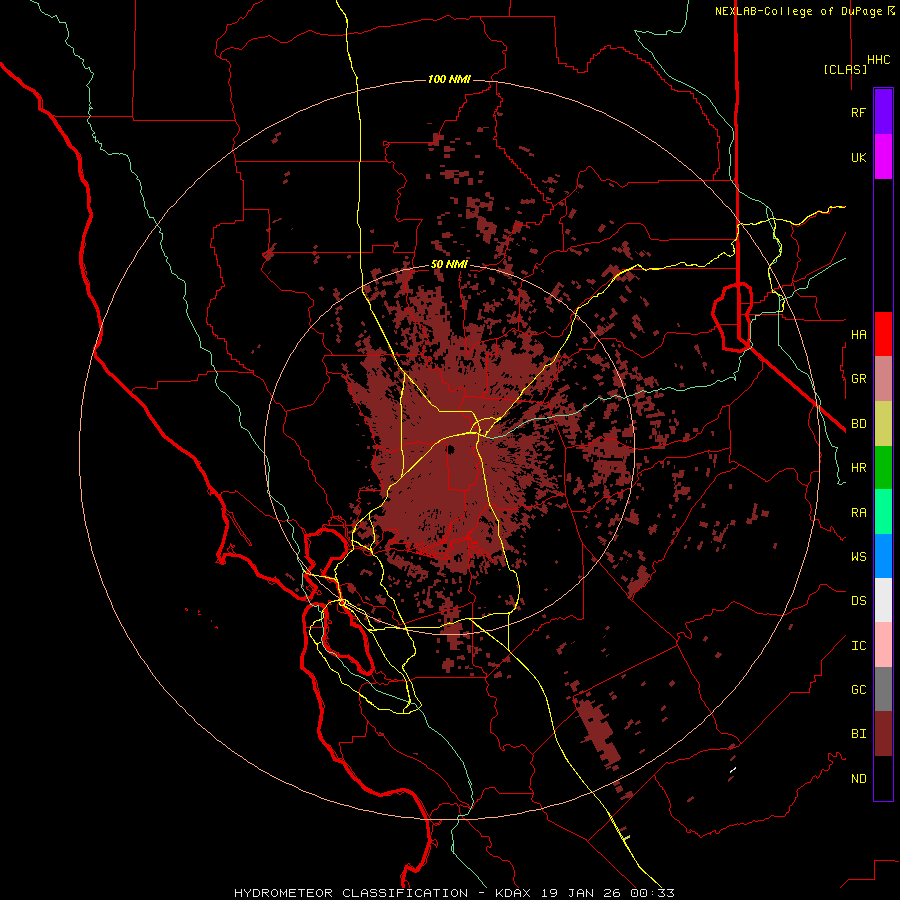Click the GR legend color swatch
This screenshot has width=900, height=900.
tap(883, 378)
